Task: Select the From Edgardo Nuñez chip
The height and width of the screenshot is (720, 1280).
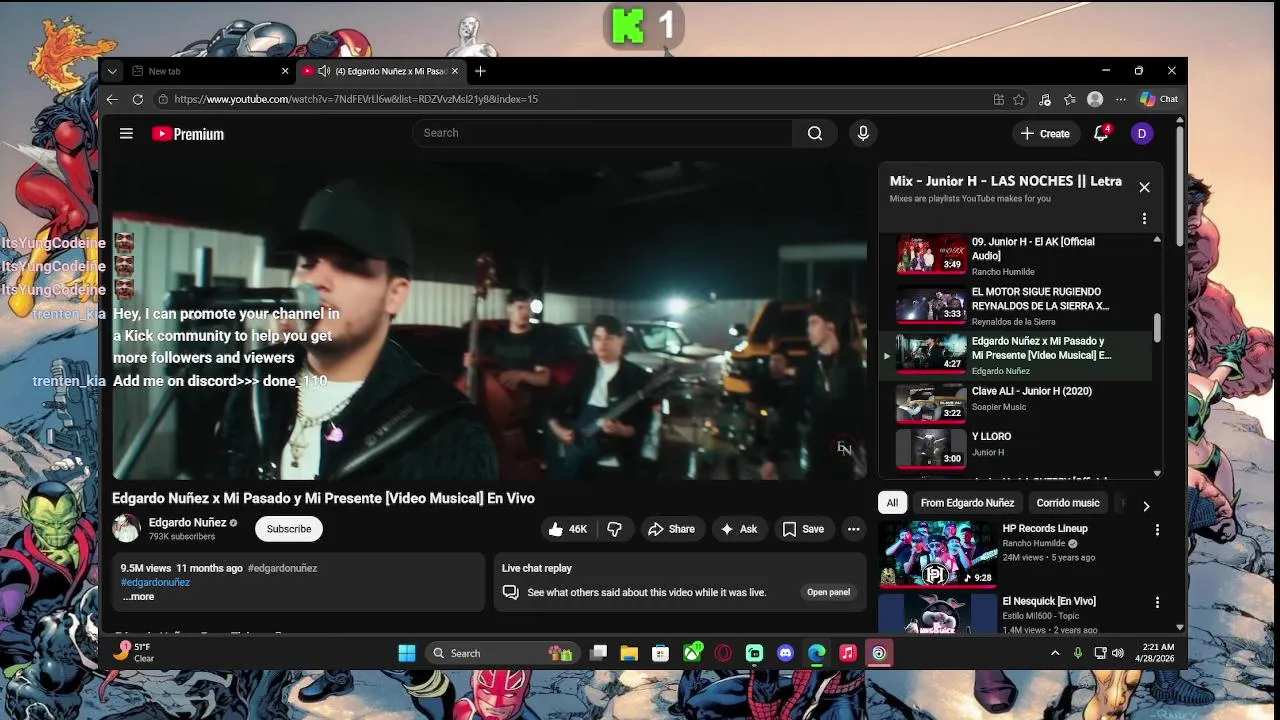Action: tap(967, 503)
